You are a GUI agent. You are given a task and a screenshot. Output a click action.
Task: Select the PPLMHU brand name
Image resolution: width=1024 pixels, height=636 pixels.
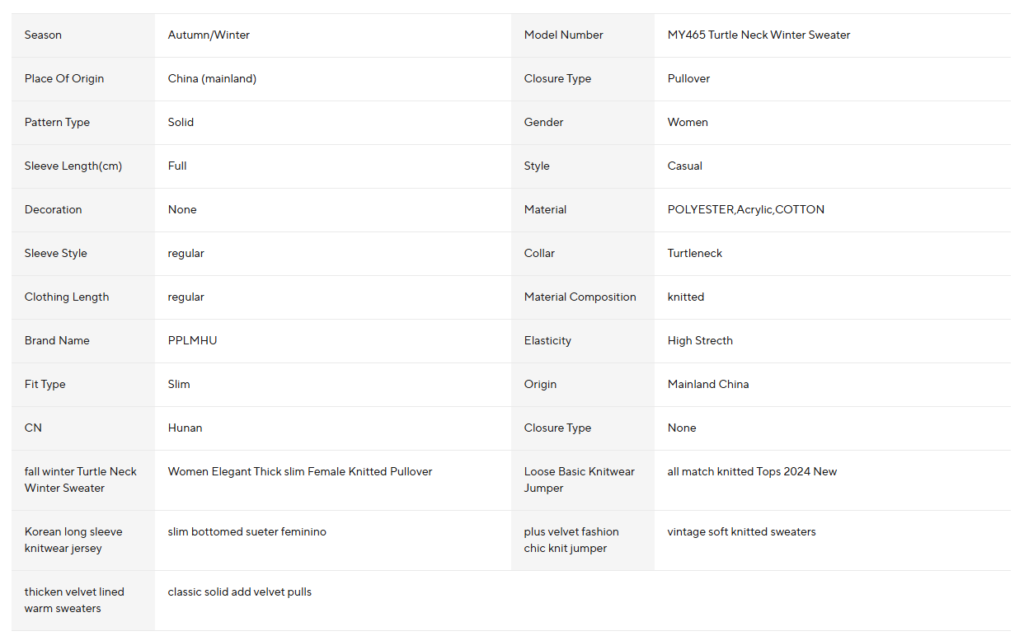pos(192,341)
